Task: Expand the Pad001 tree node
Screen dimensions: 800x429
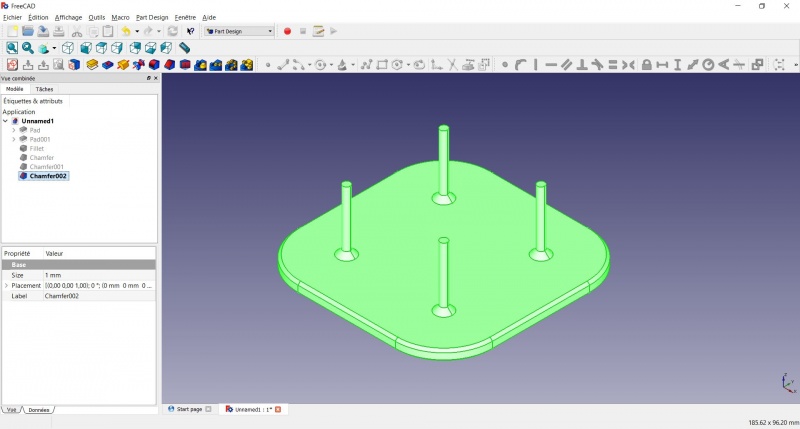Action: tap(14, 139)
